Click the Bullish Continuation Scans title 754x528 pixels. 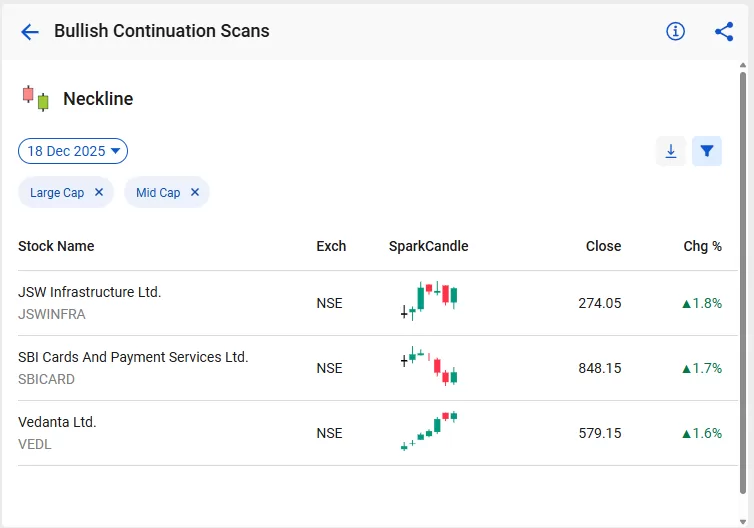pyautogui.click(x=162, y=31)
